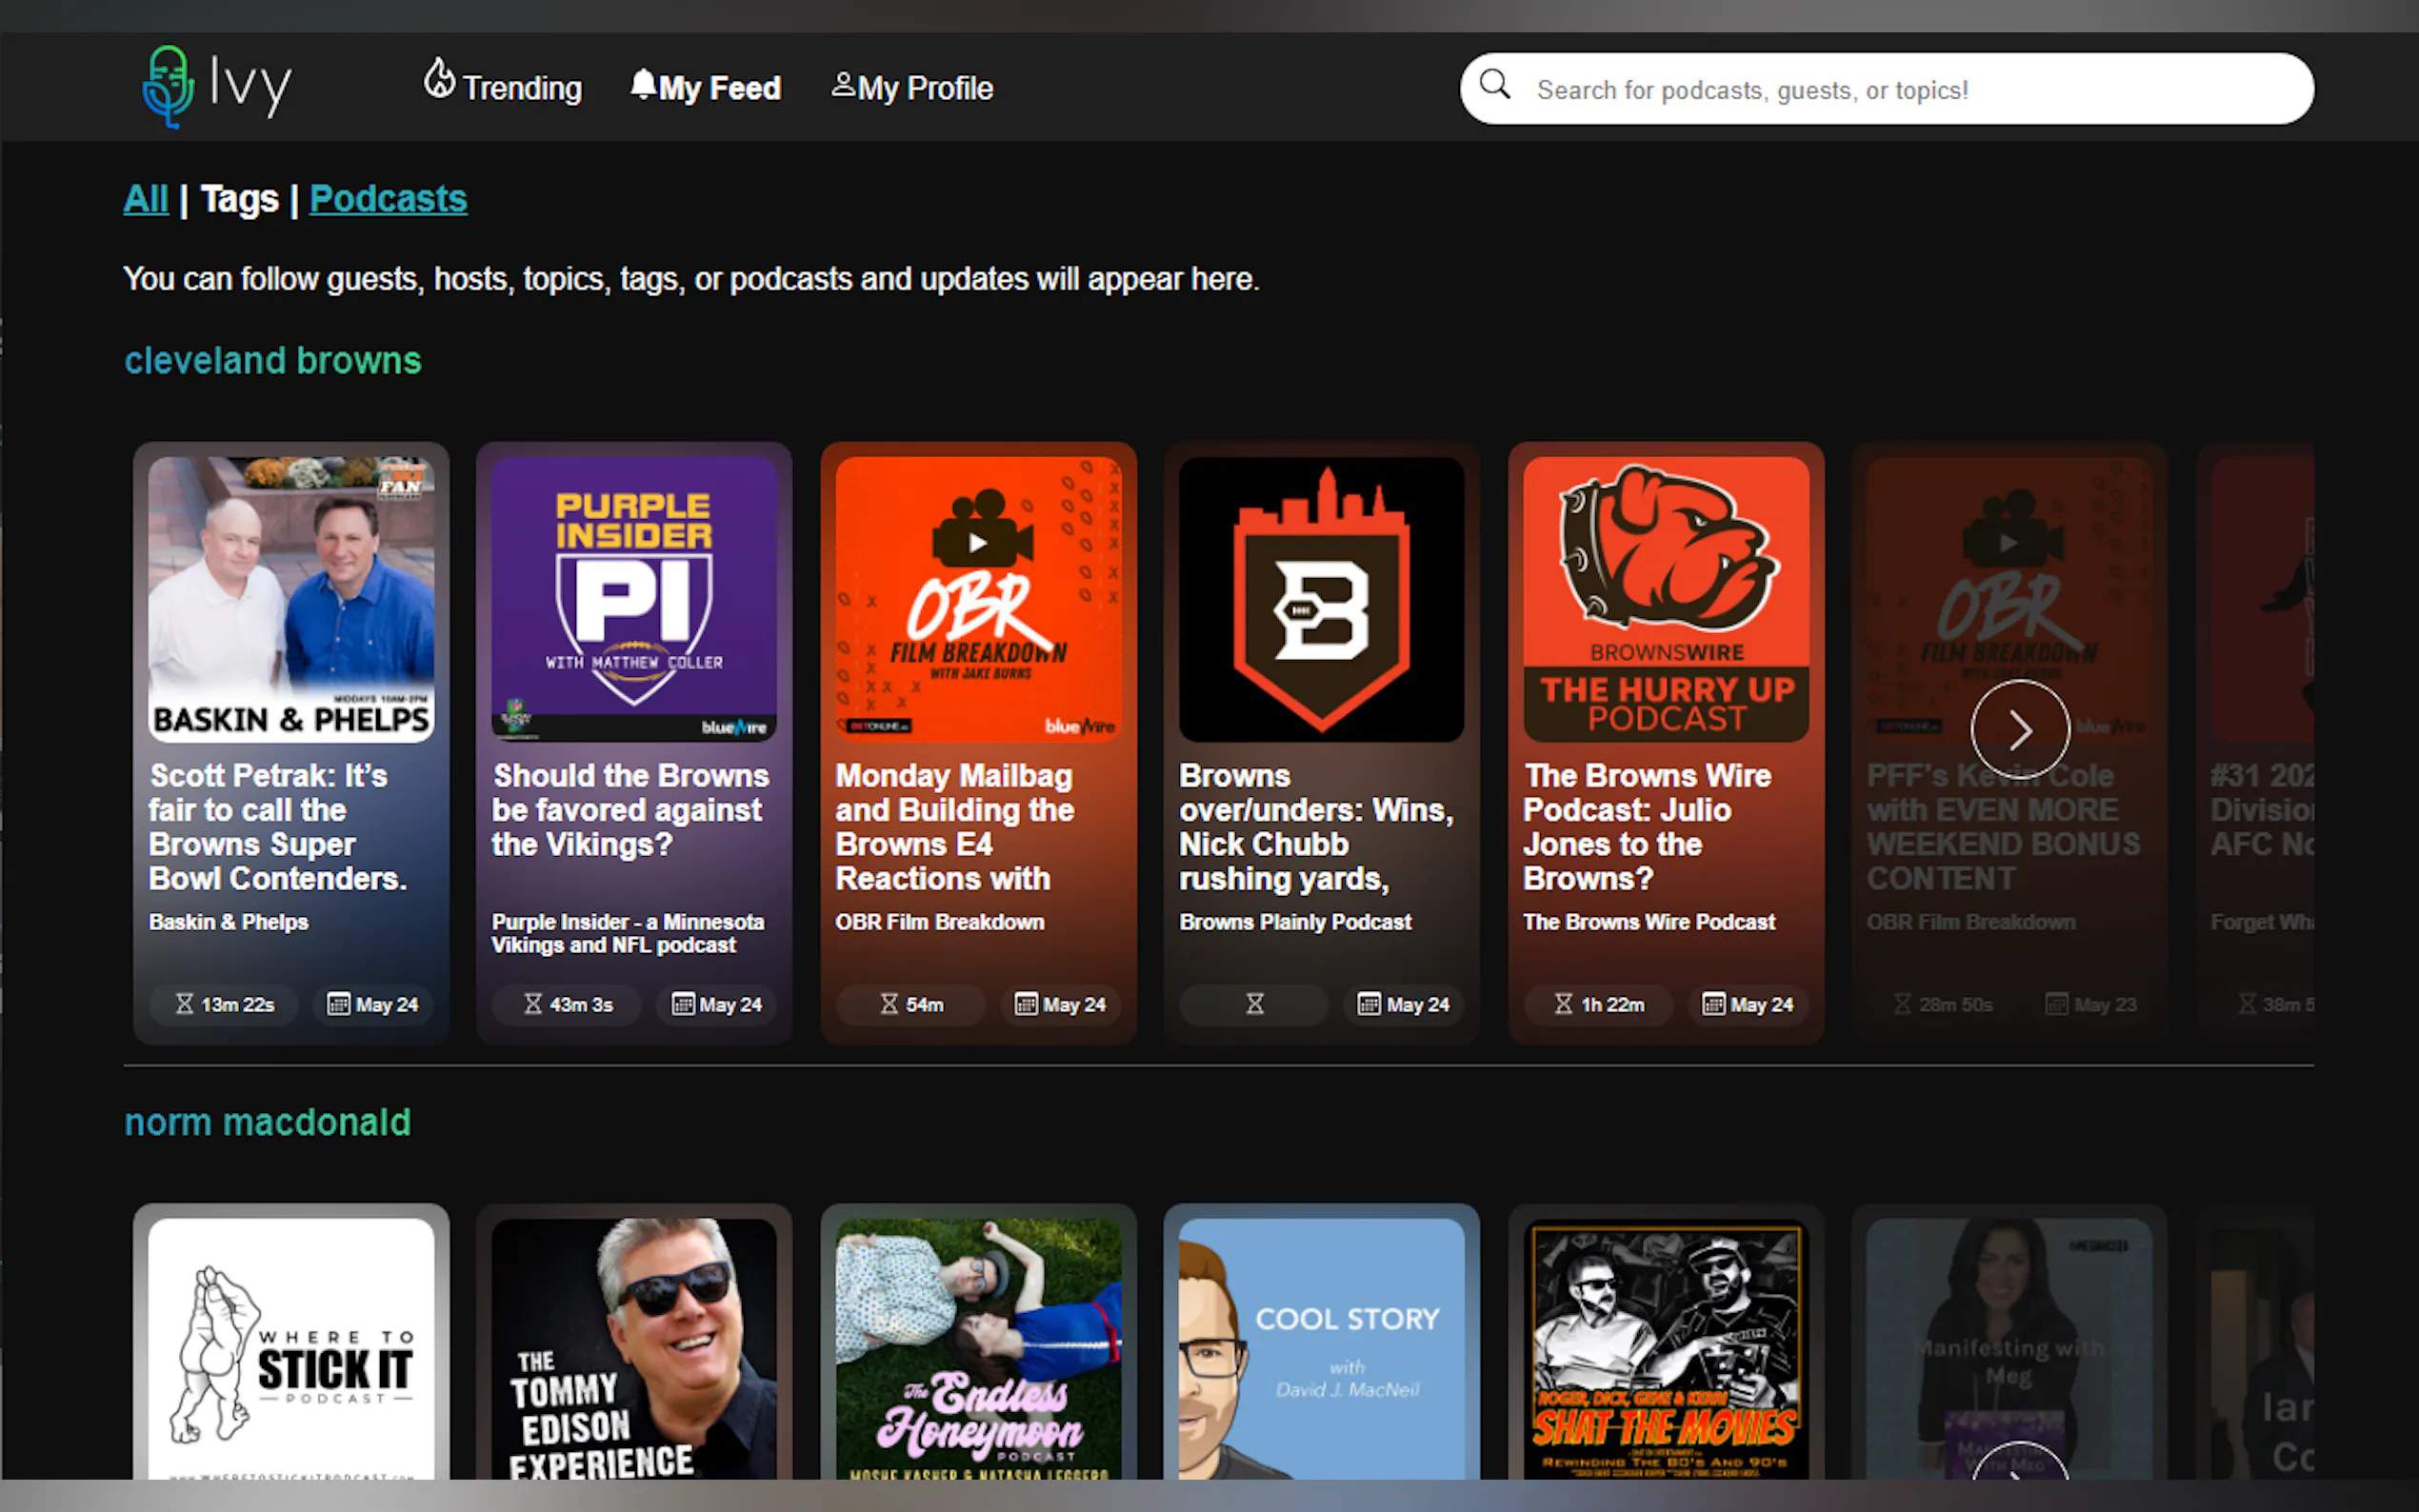Open the OBR Film Breakdown Monday Mailbag thumbnail
This screenshot has height=1512, width=2419.
pos(978,599)
